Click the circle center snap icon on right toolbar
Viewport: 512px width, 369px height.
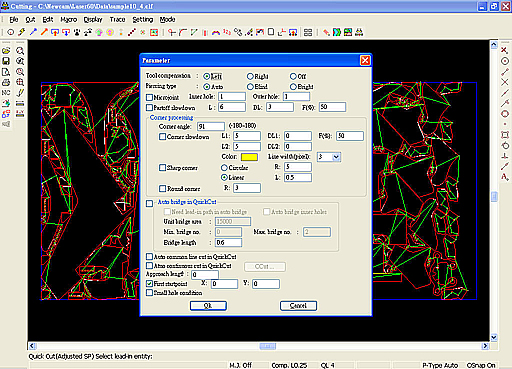point(505,61)
